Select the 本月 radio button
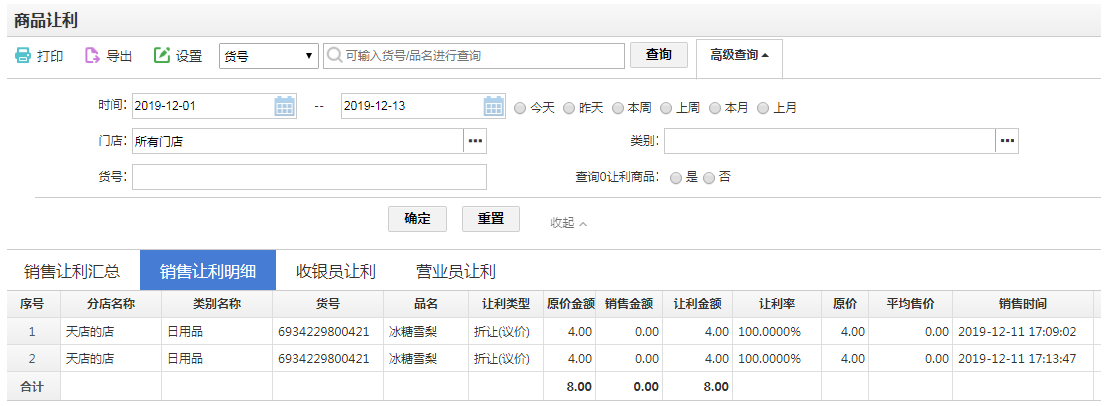 [x=714, y=109]
